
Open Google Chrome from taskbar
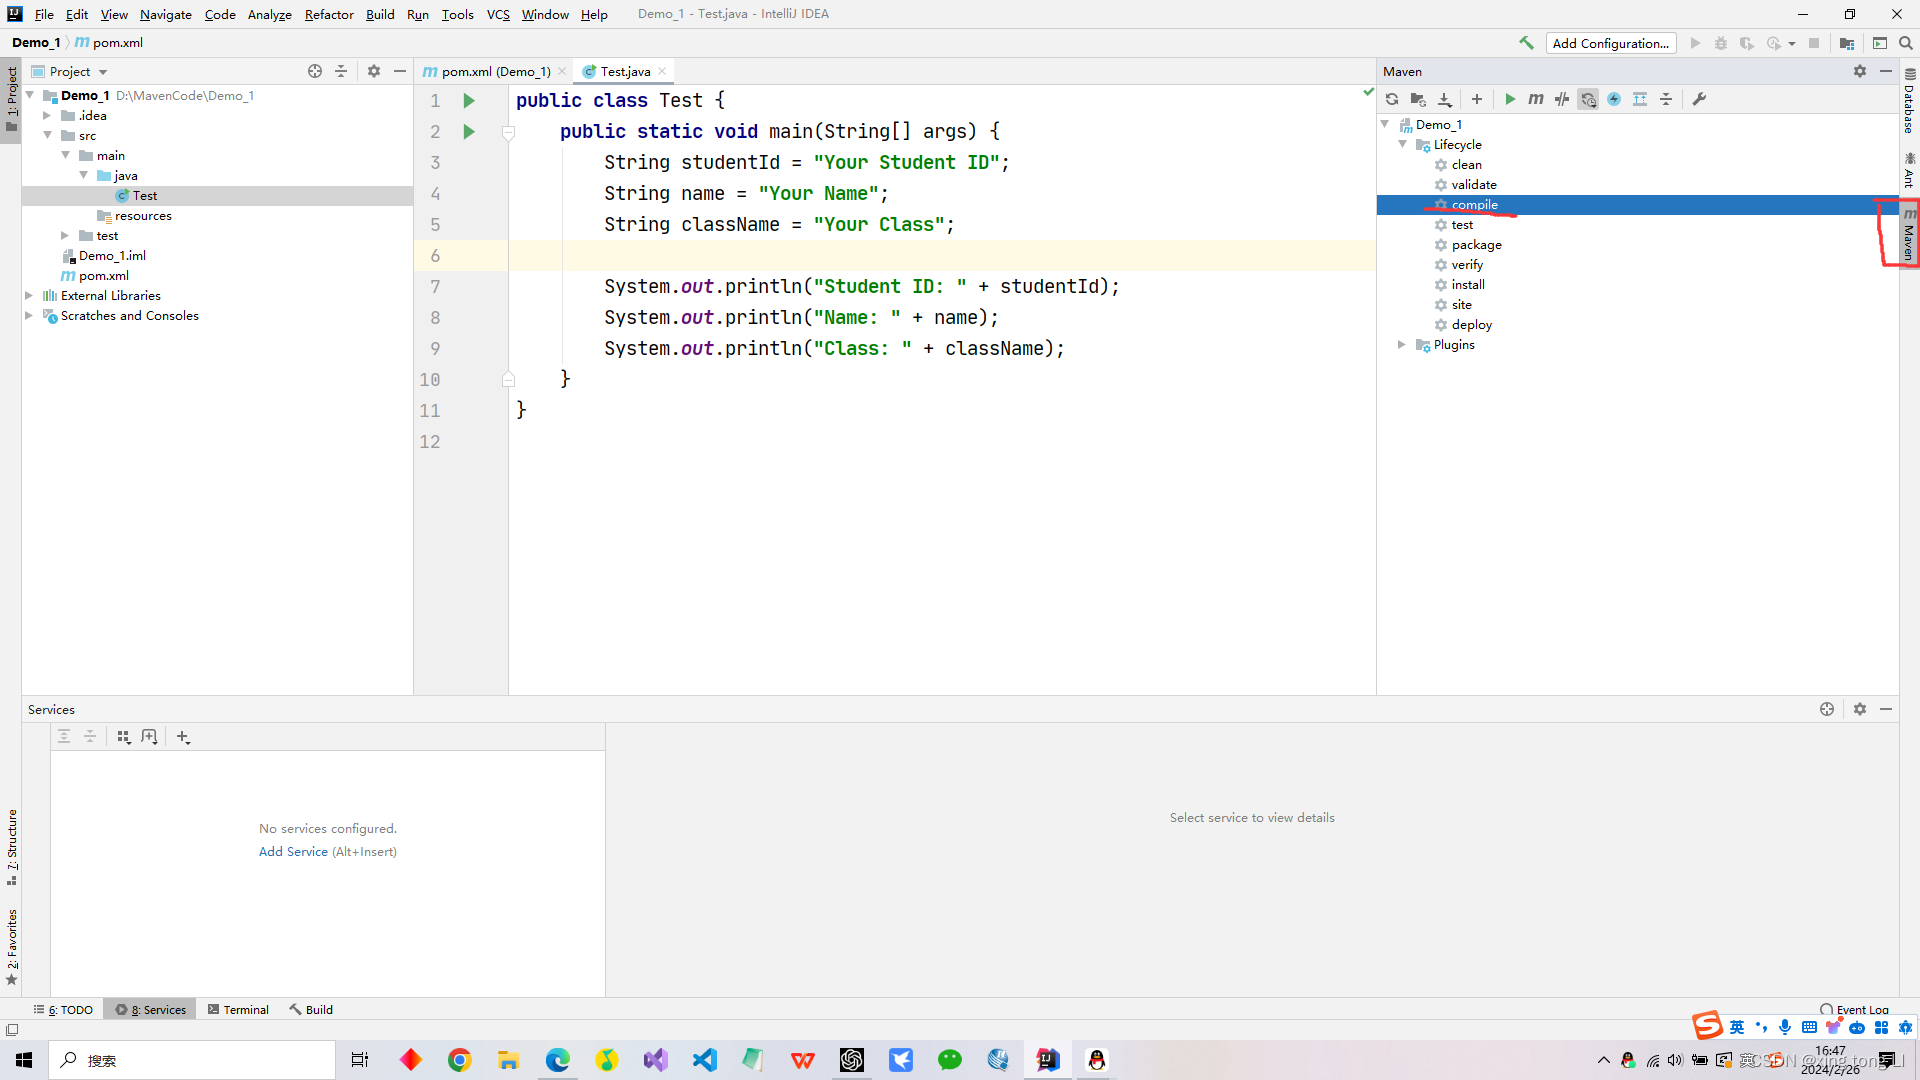point(459,1060)
